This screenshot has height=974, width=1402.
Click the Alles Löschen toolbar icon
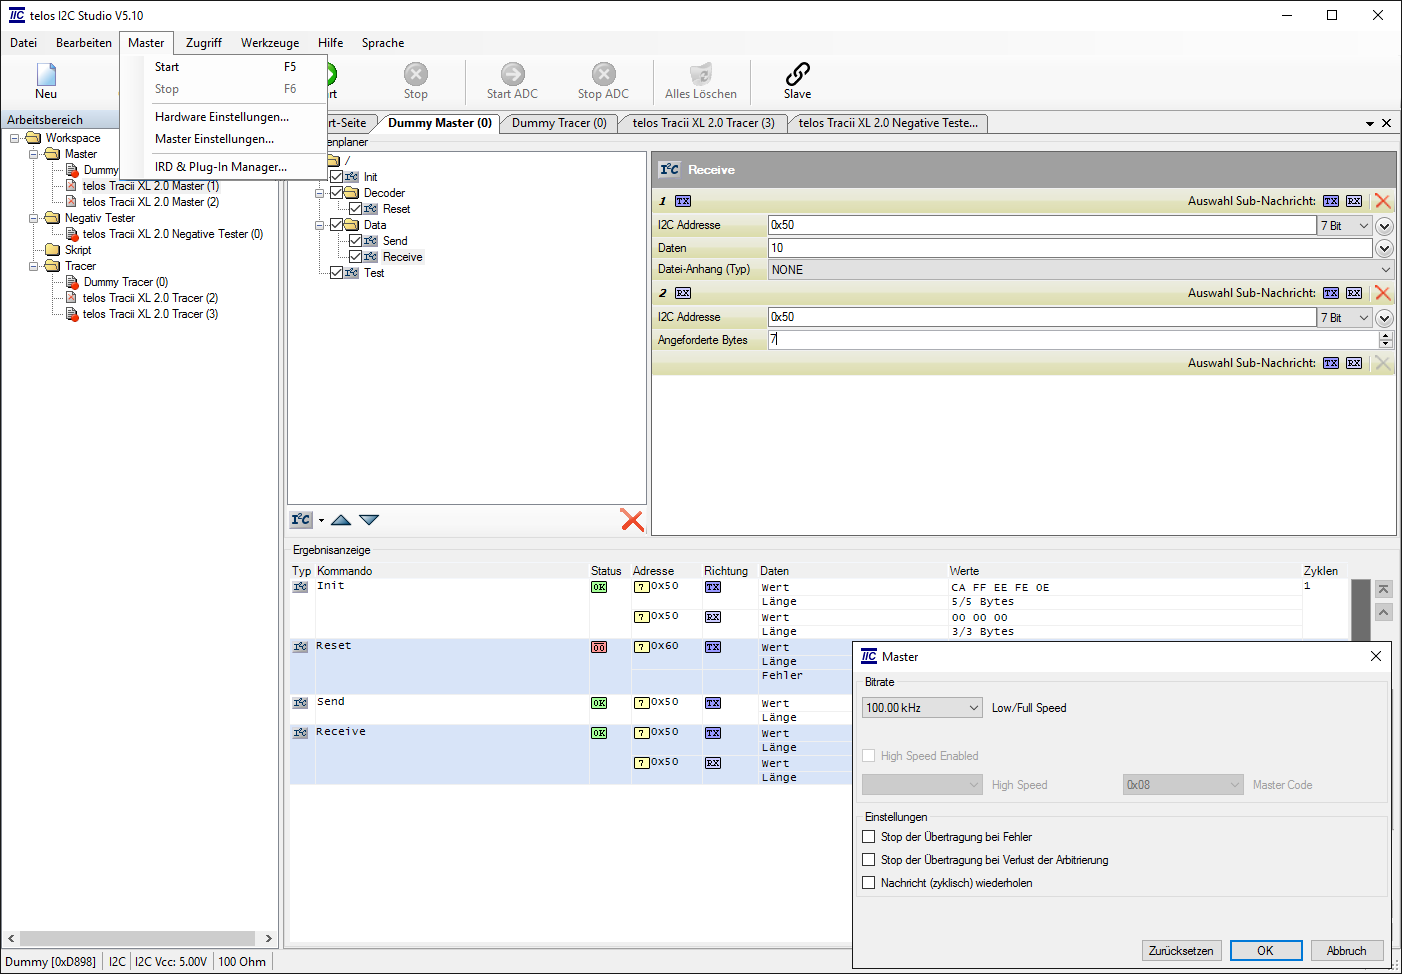click(701, 75)
